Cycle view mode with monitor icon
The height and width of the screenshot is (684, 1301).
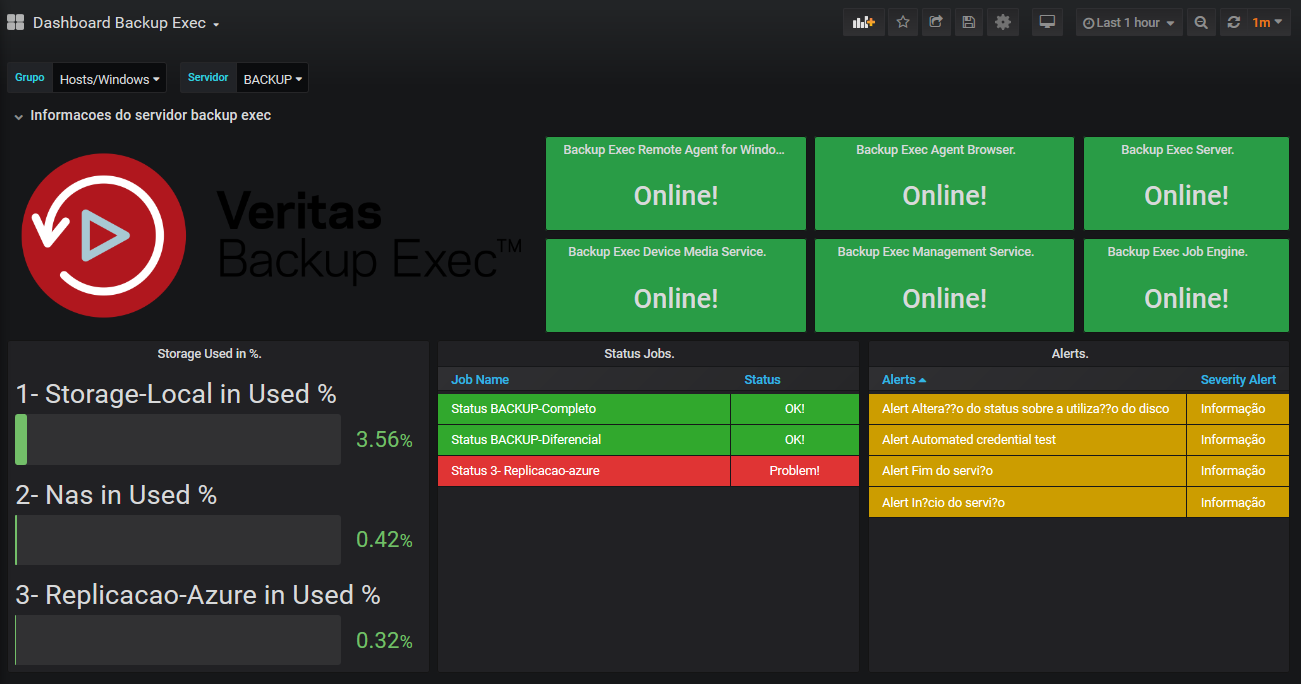1047,22
